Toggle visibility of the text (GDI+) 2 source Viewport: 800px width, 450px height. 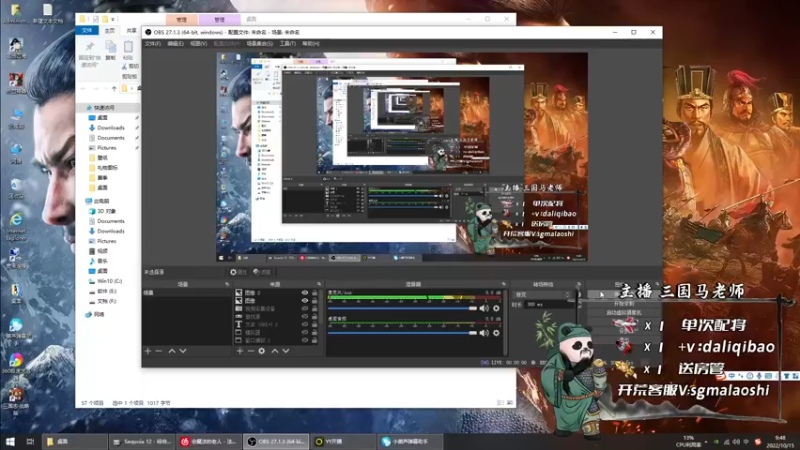[305, 324]
